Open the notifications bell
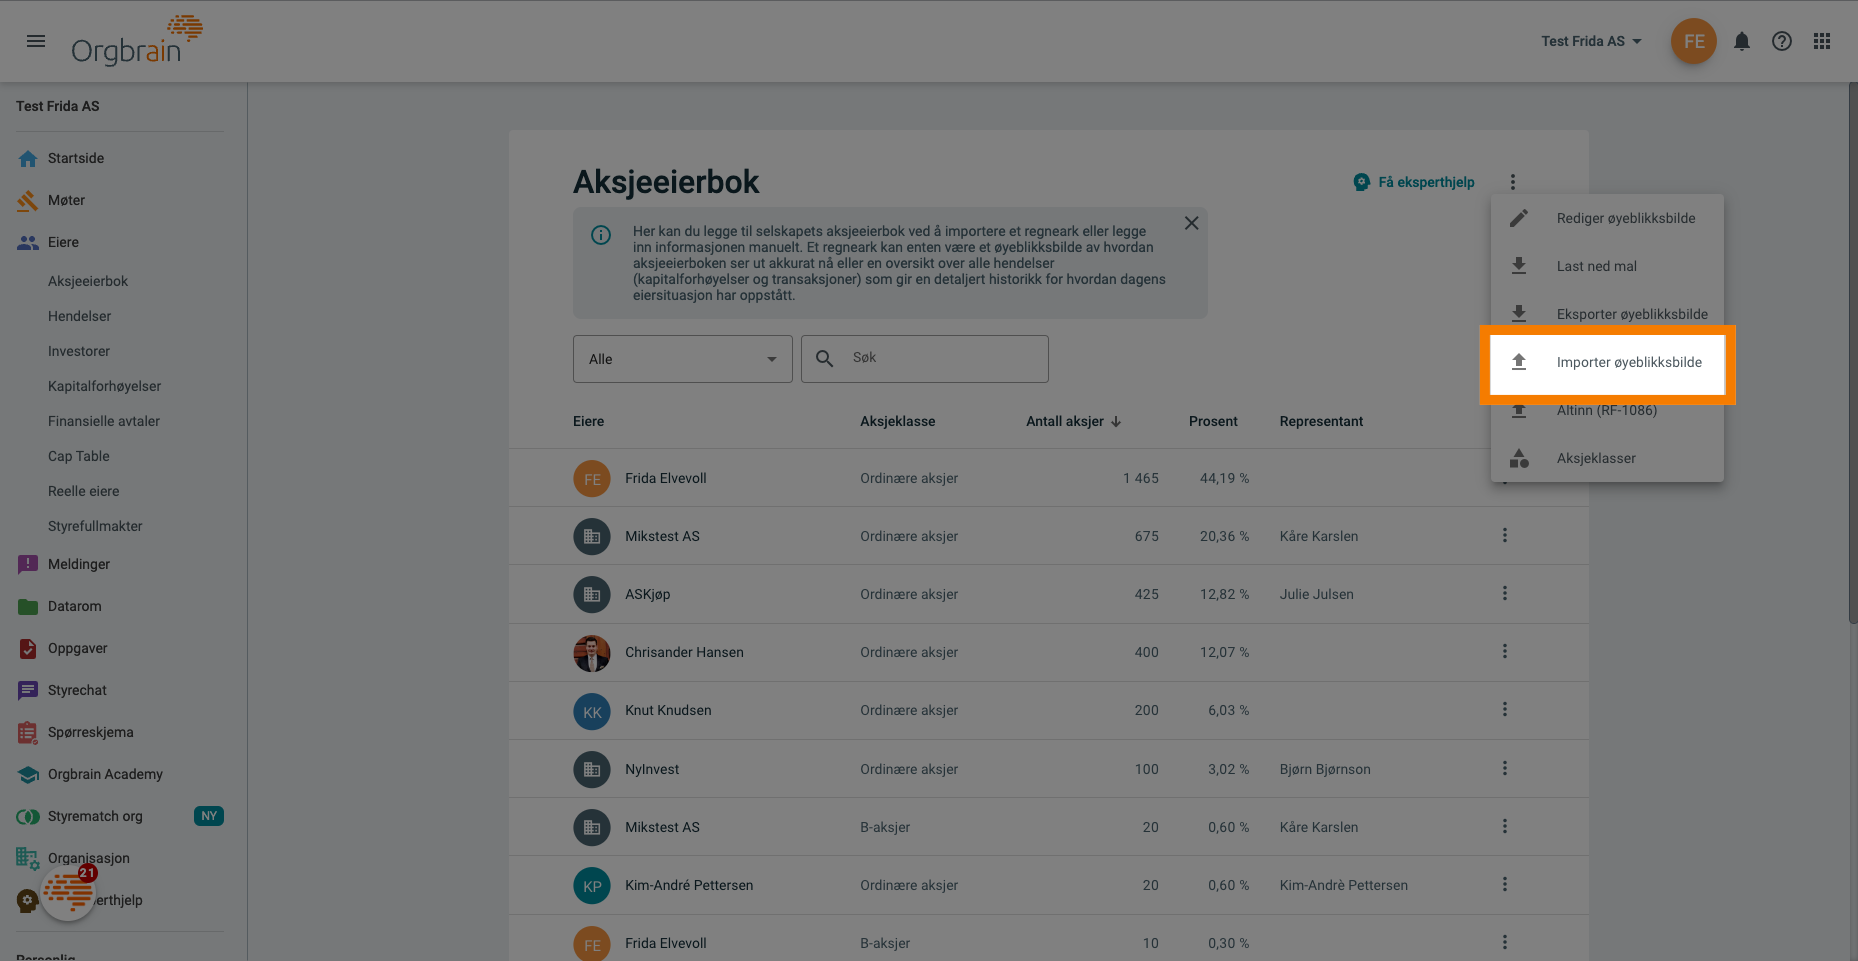 (1742, 41)
